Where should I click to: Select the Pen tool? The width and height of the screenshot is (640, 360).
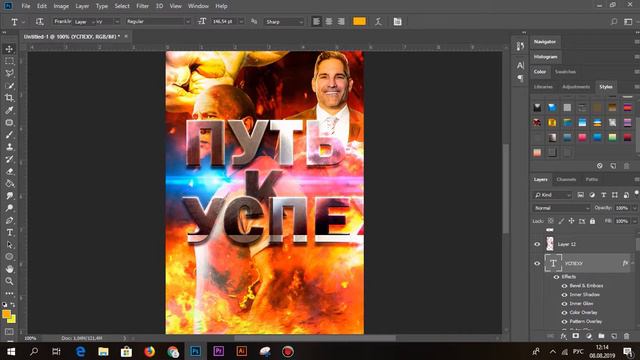(x=9, y=220)
